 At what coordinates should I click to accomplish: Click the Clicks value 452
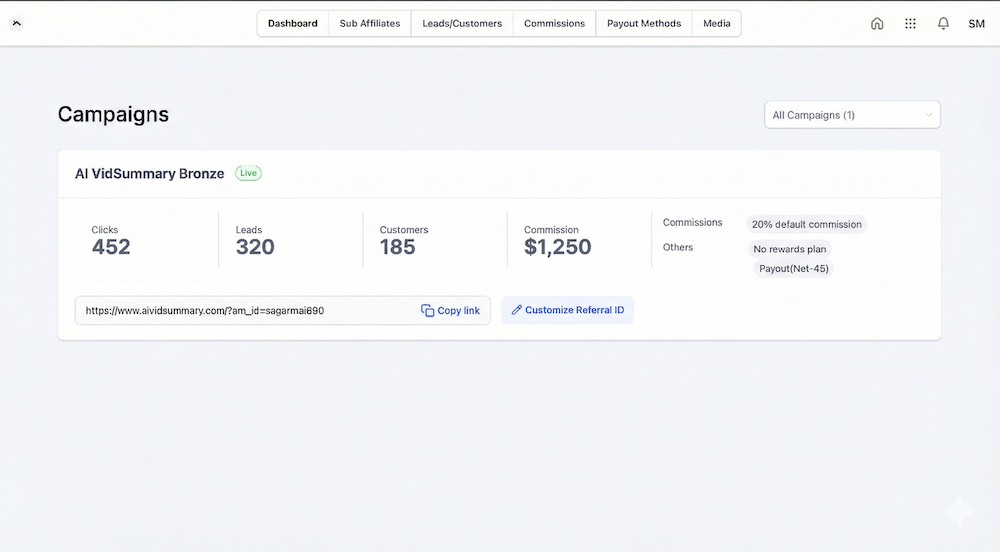pos(111,247)
